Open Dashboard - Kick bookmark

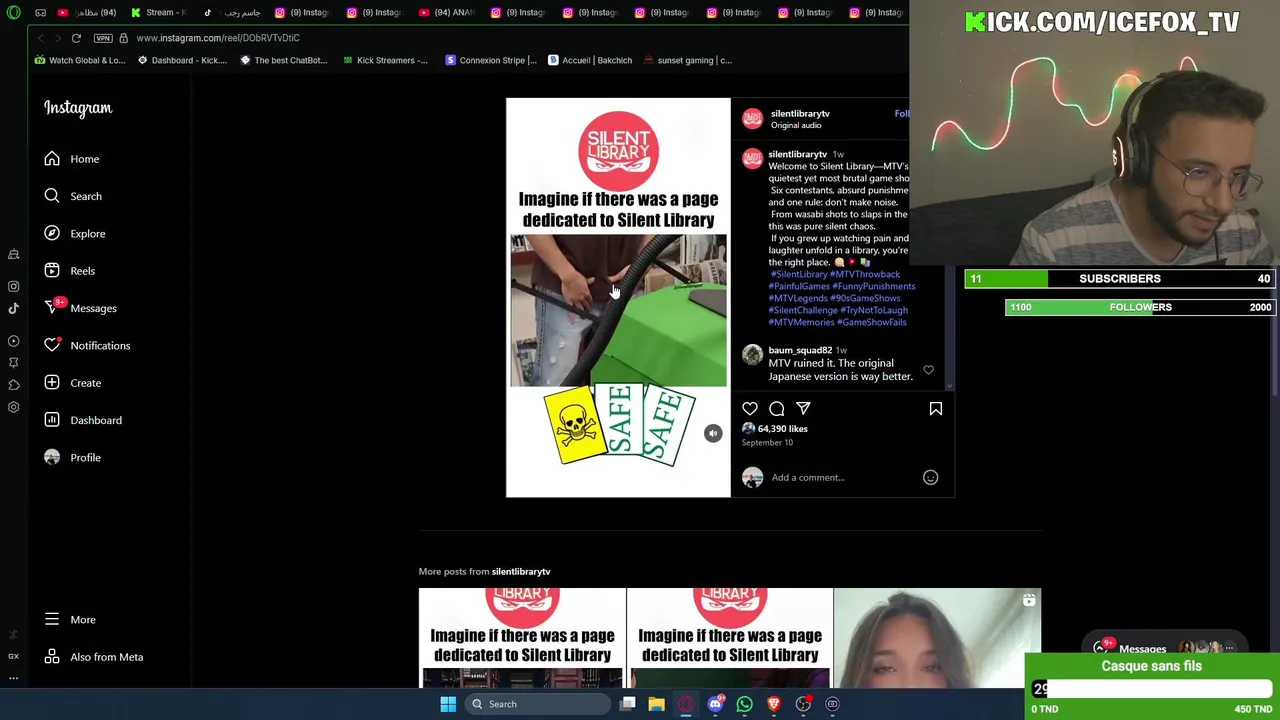tap(183, 60)
